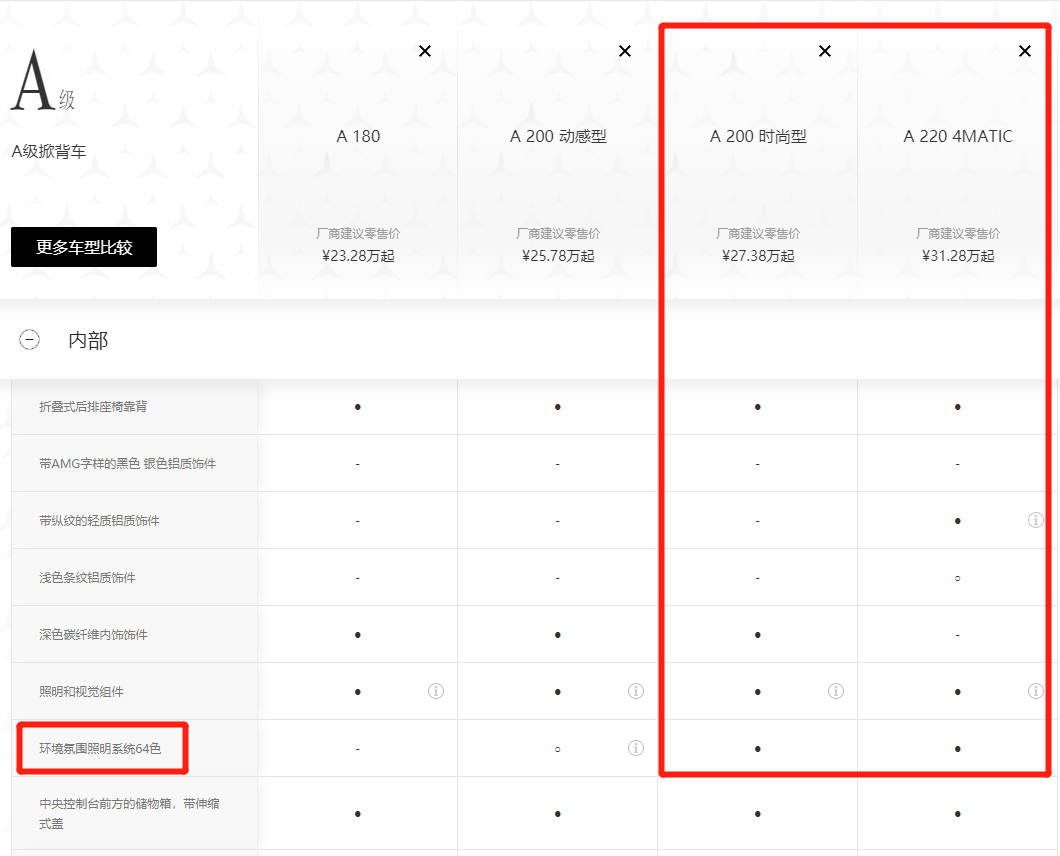
Task: Open info icon for 带纵纹的轻质铝质饰件 on A 220 4MATIC
Action: [x=1036, y=520]
